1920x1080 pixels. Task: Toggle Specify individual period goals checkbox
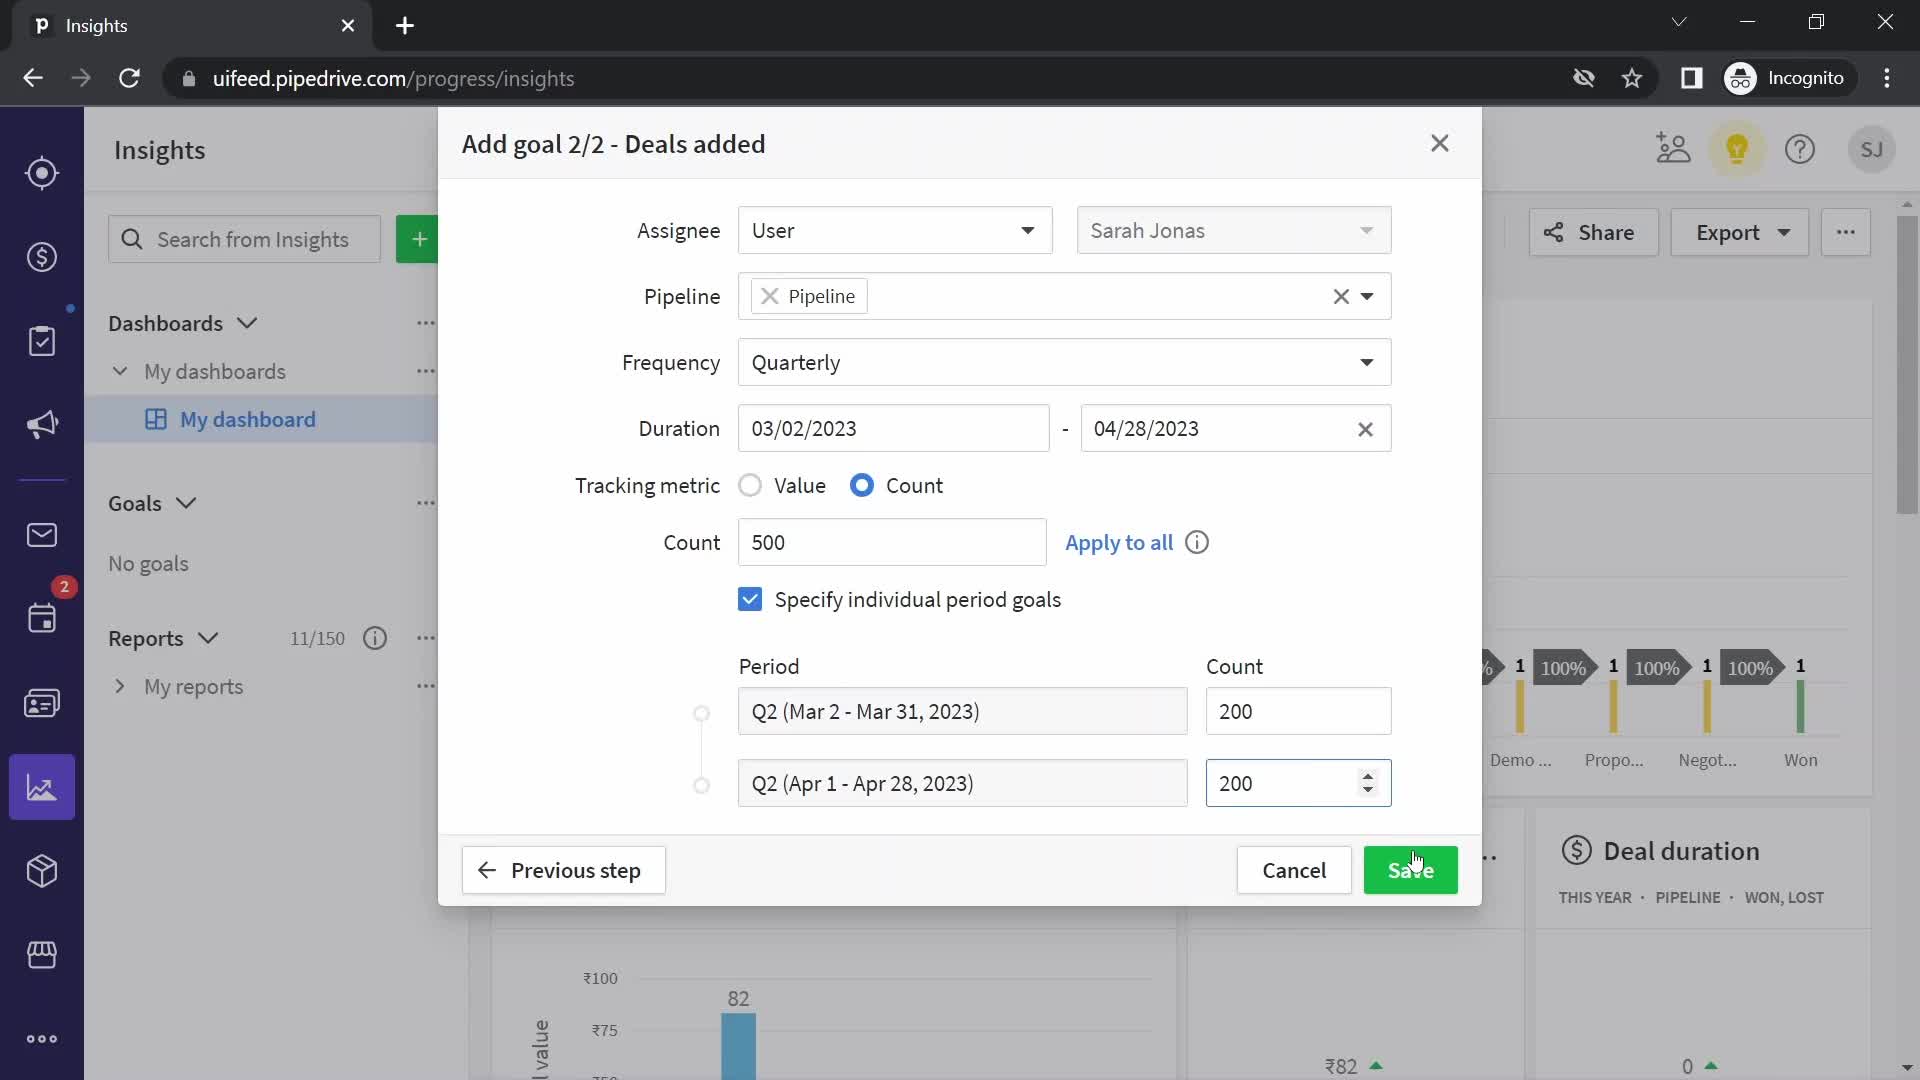750,599
